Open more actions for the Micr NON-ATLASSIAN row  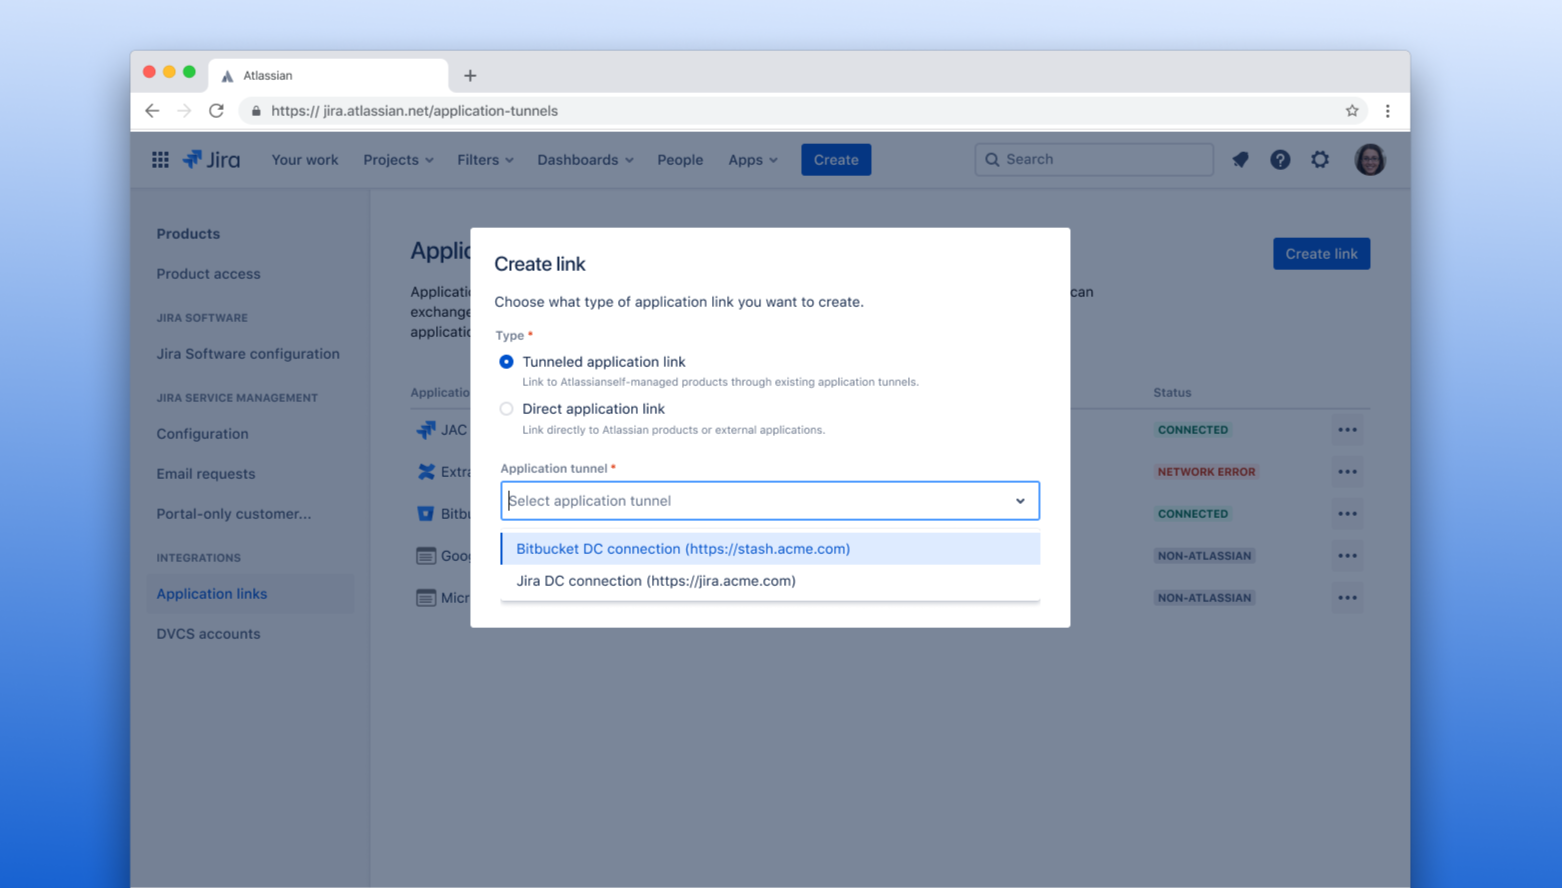point(1348,598)
